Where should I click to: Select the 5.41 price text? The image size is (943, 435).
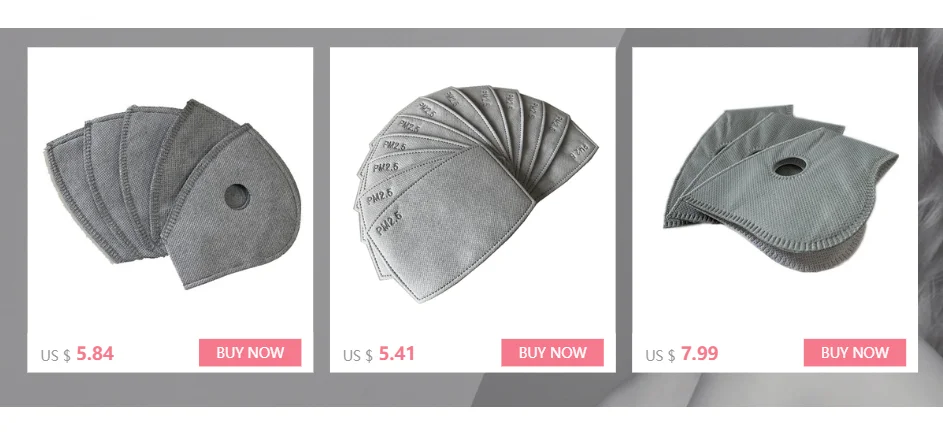coord(397,354)
